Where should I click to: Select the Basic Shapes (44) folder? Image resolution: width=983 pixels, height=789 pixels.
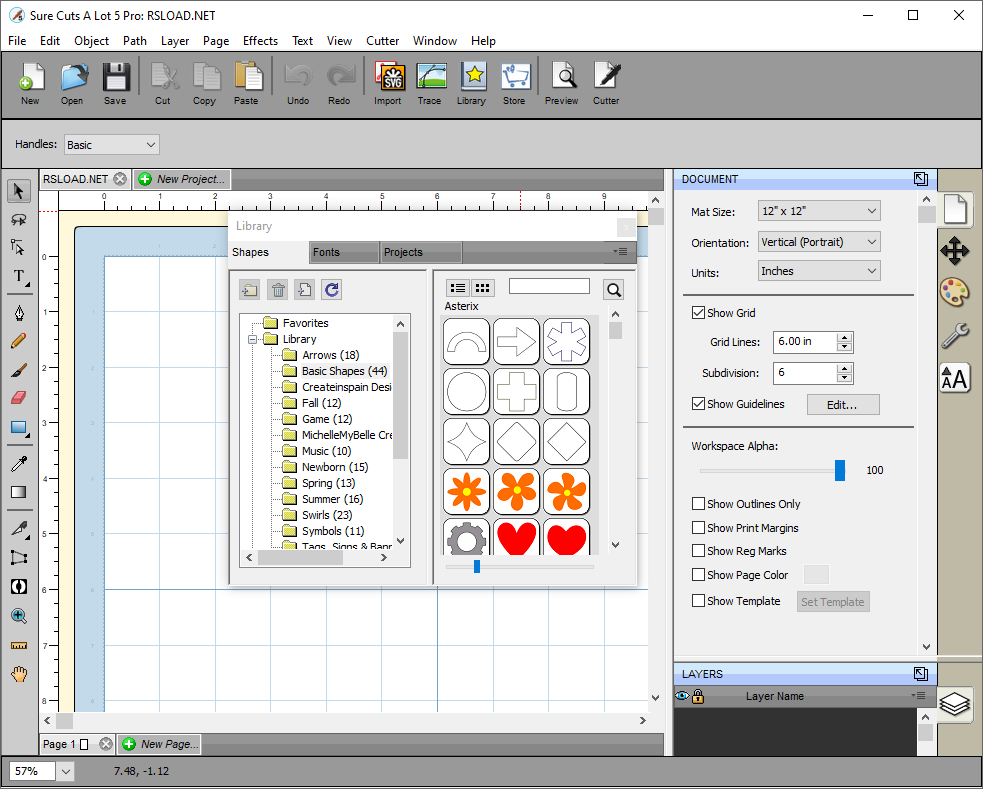pyautogui.click(x=344, y=371)
